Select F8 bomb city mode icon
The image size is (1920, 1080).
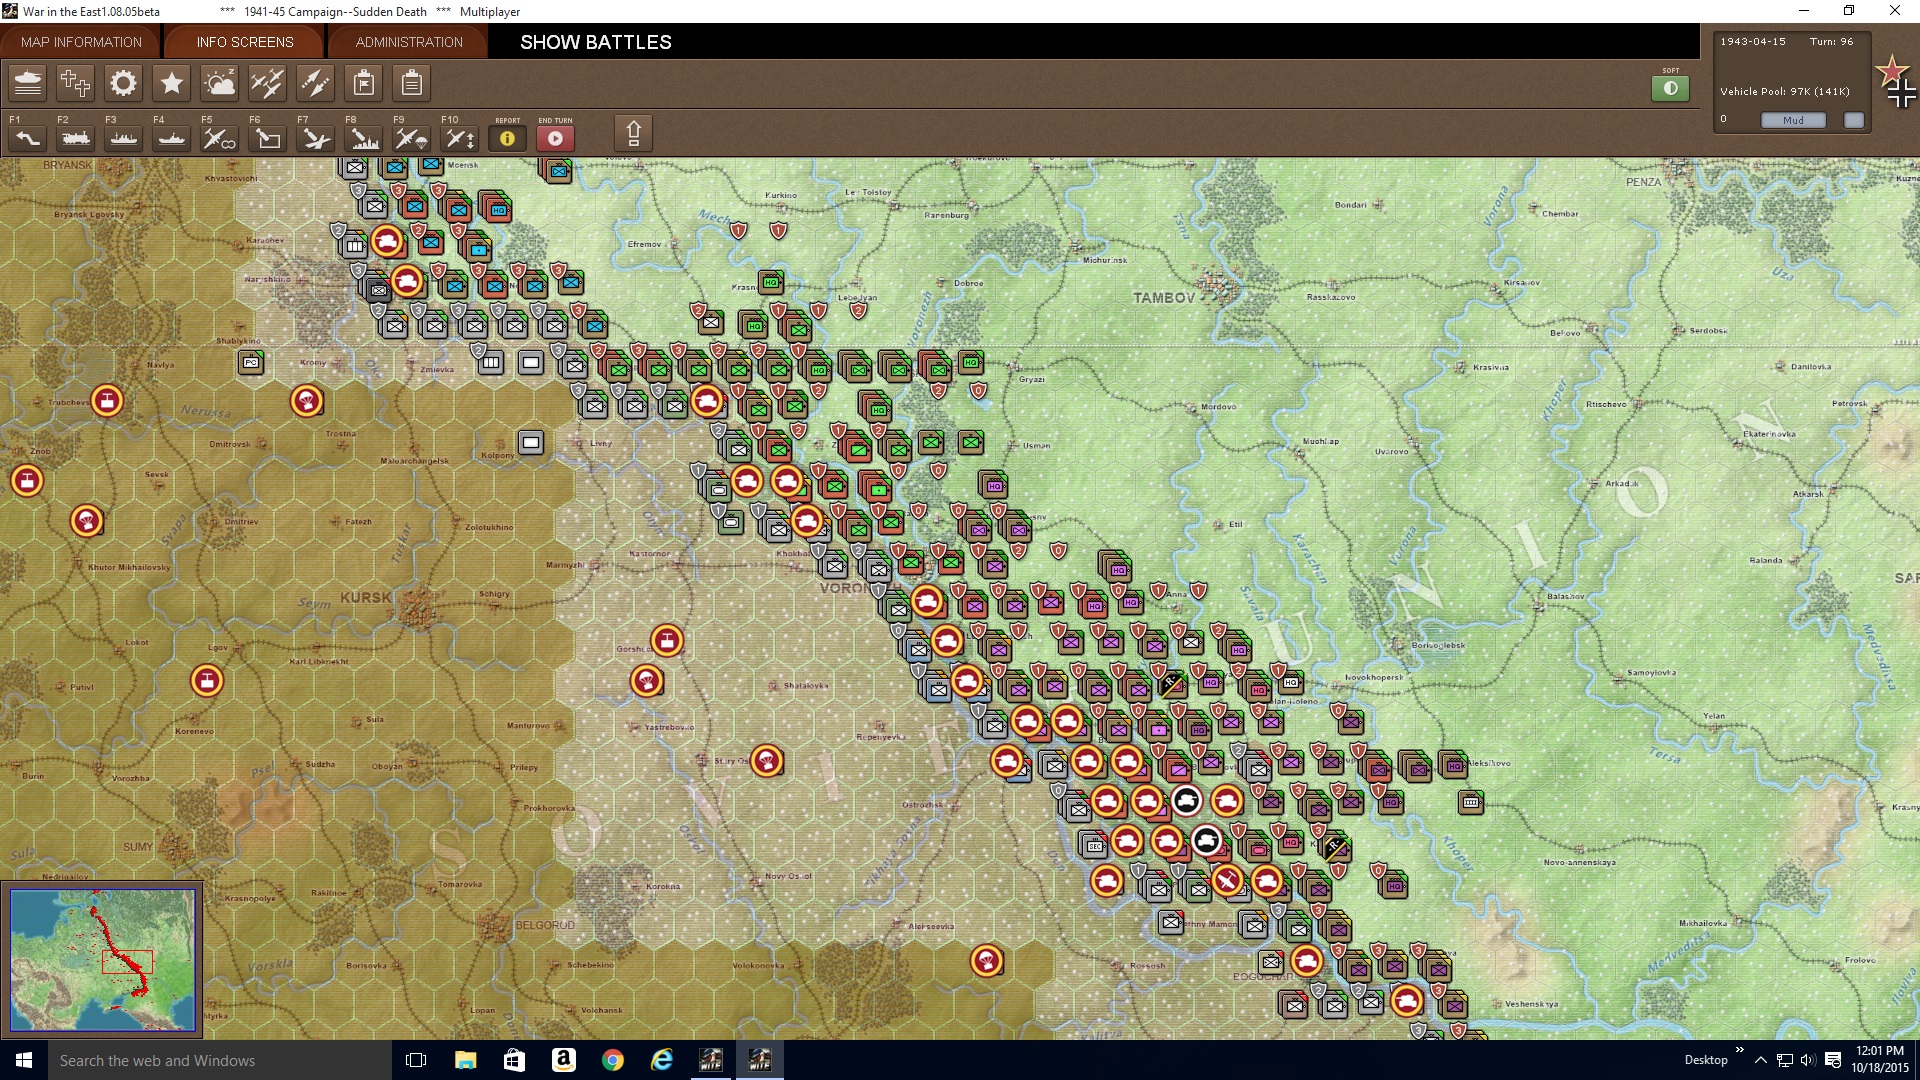(x=364, y=138)
